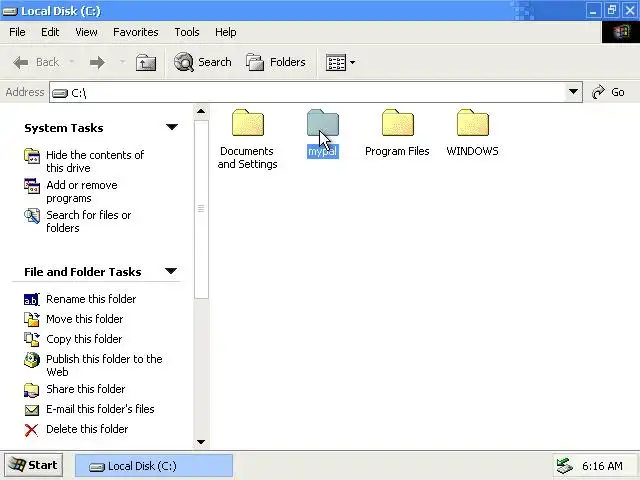Click the network tray icon

tap(565, 466)
